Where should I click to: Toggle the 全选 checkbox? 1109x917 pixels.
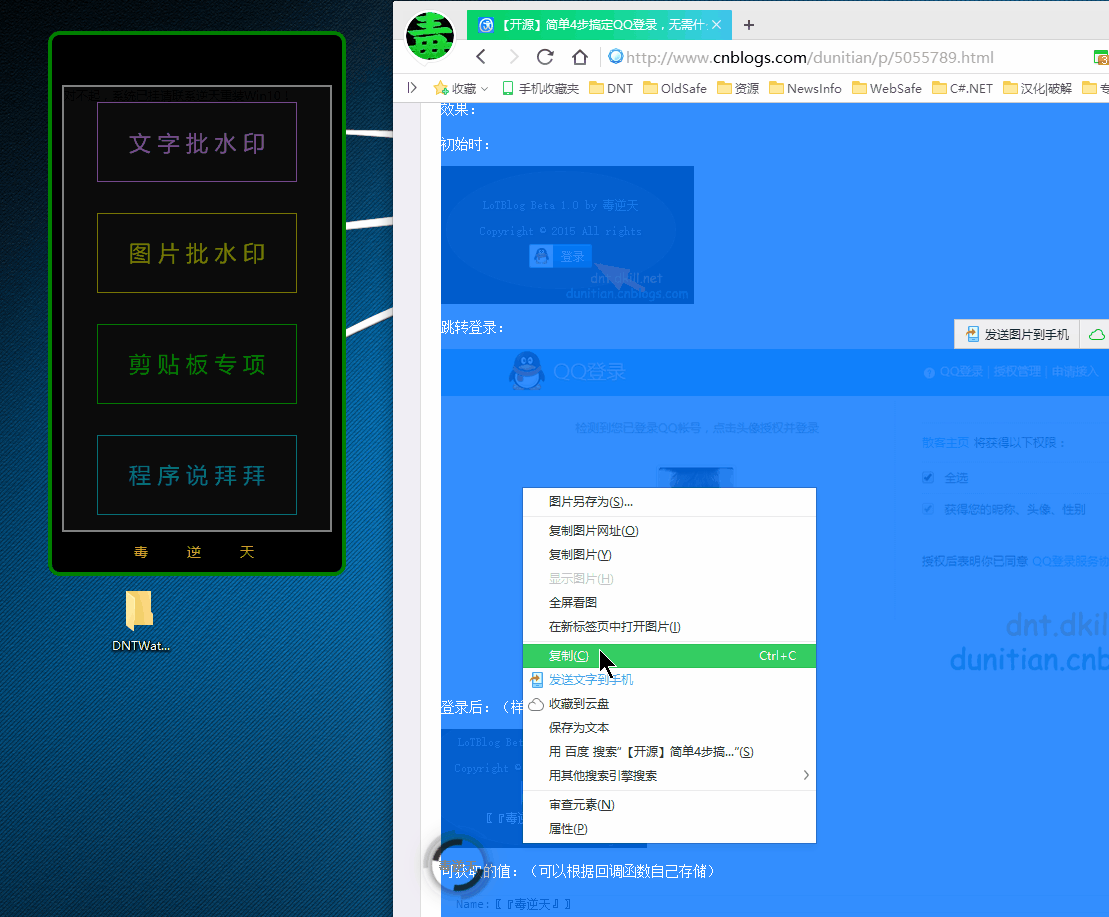(928, 478)
